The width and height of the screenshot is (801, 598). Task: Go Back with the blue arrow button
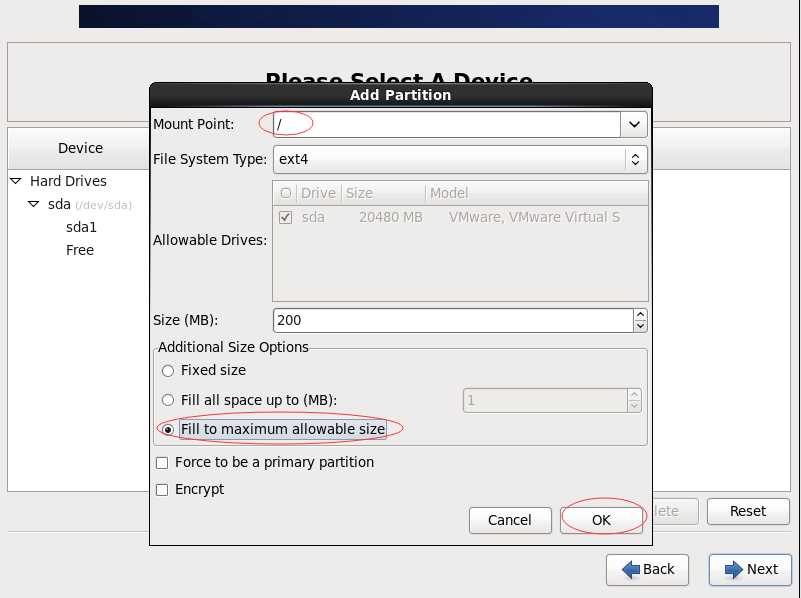[647, 569]
